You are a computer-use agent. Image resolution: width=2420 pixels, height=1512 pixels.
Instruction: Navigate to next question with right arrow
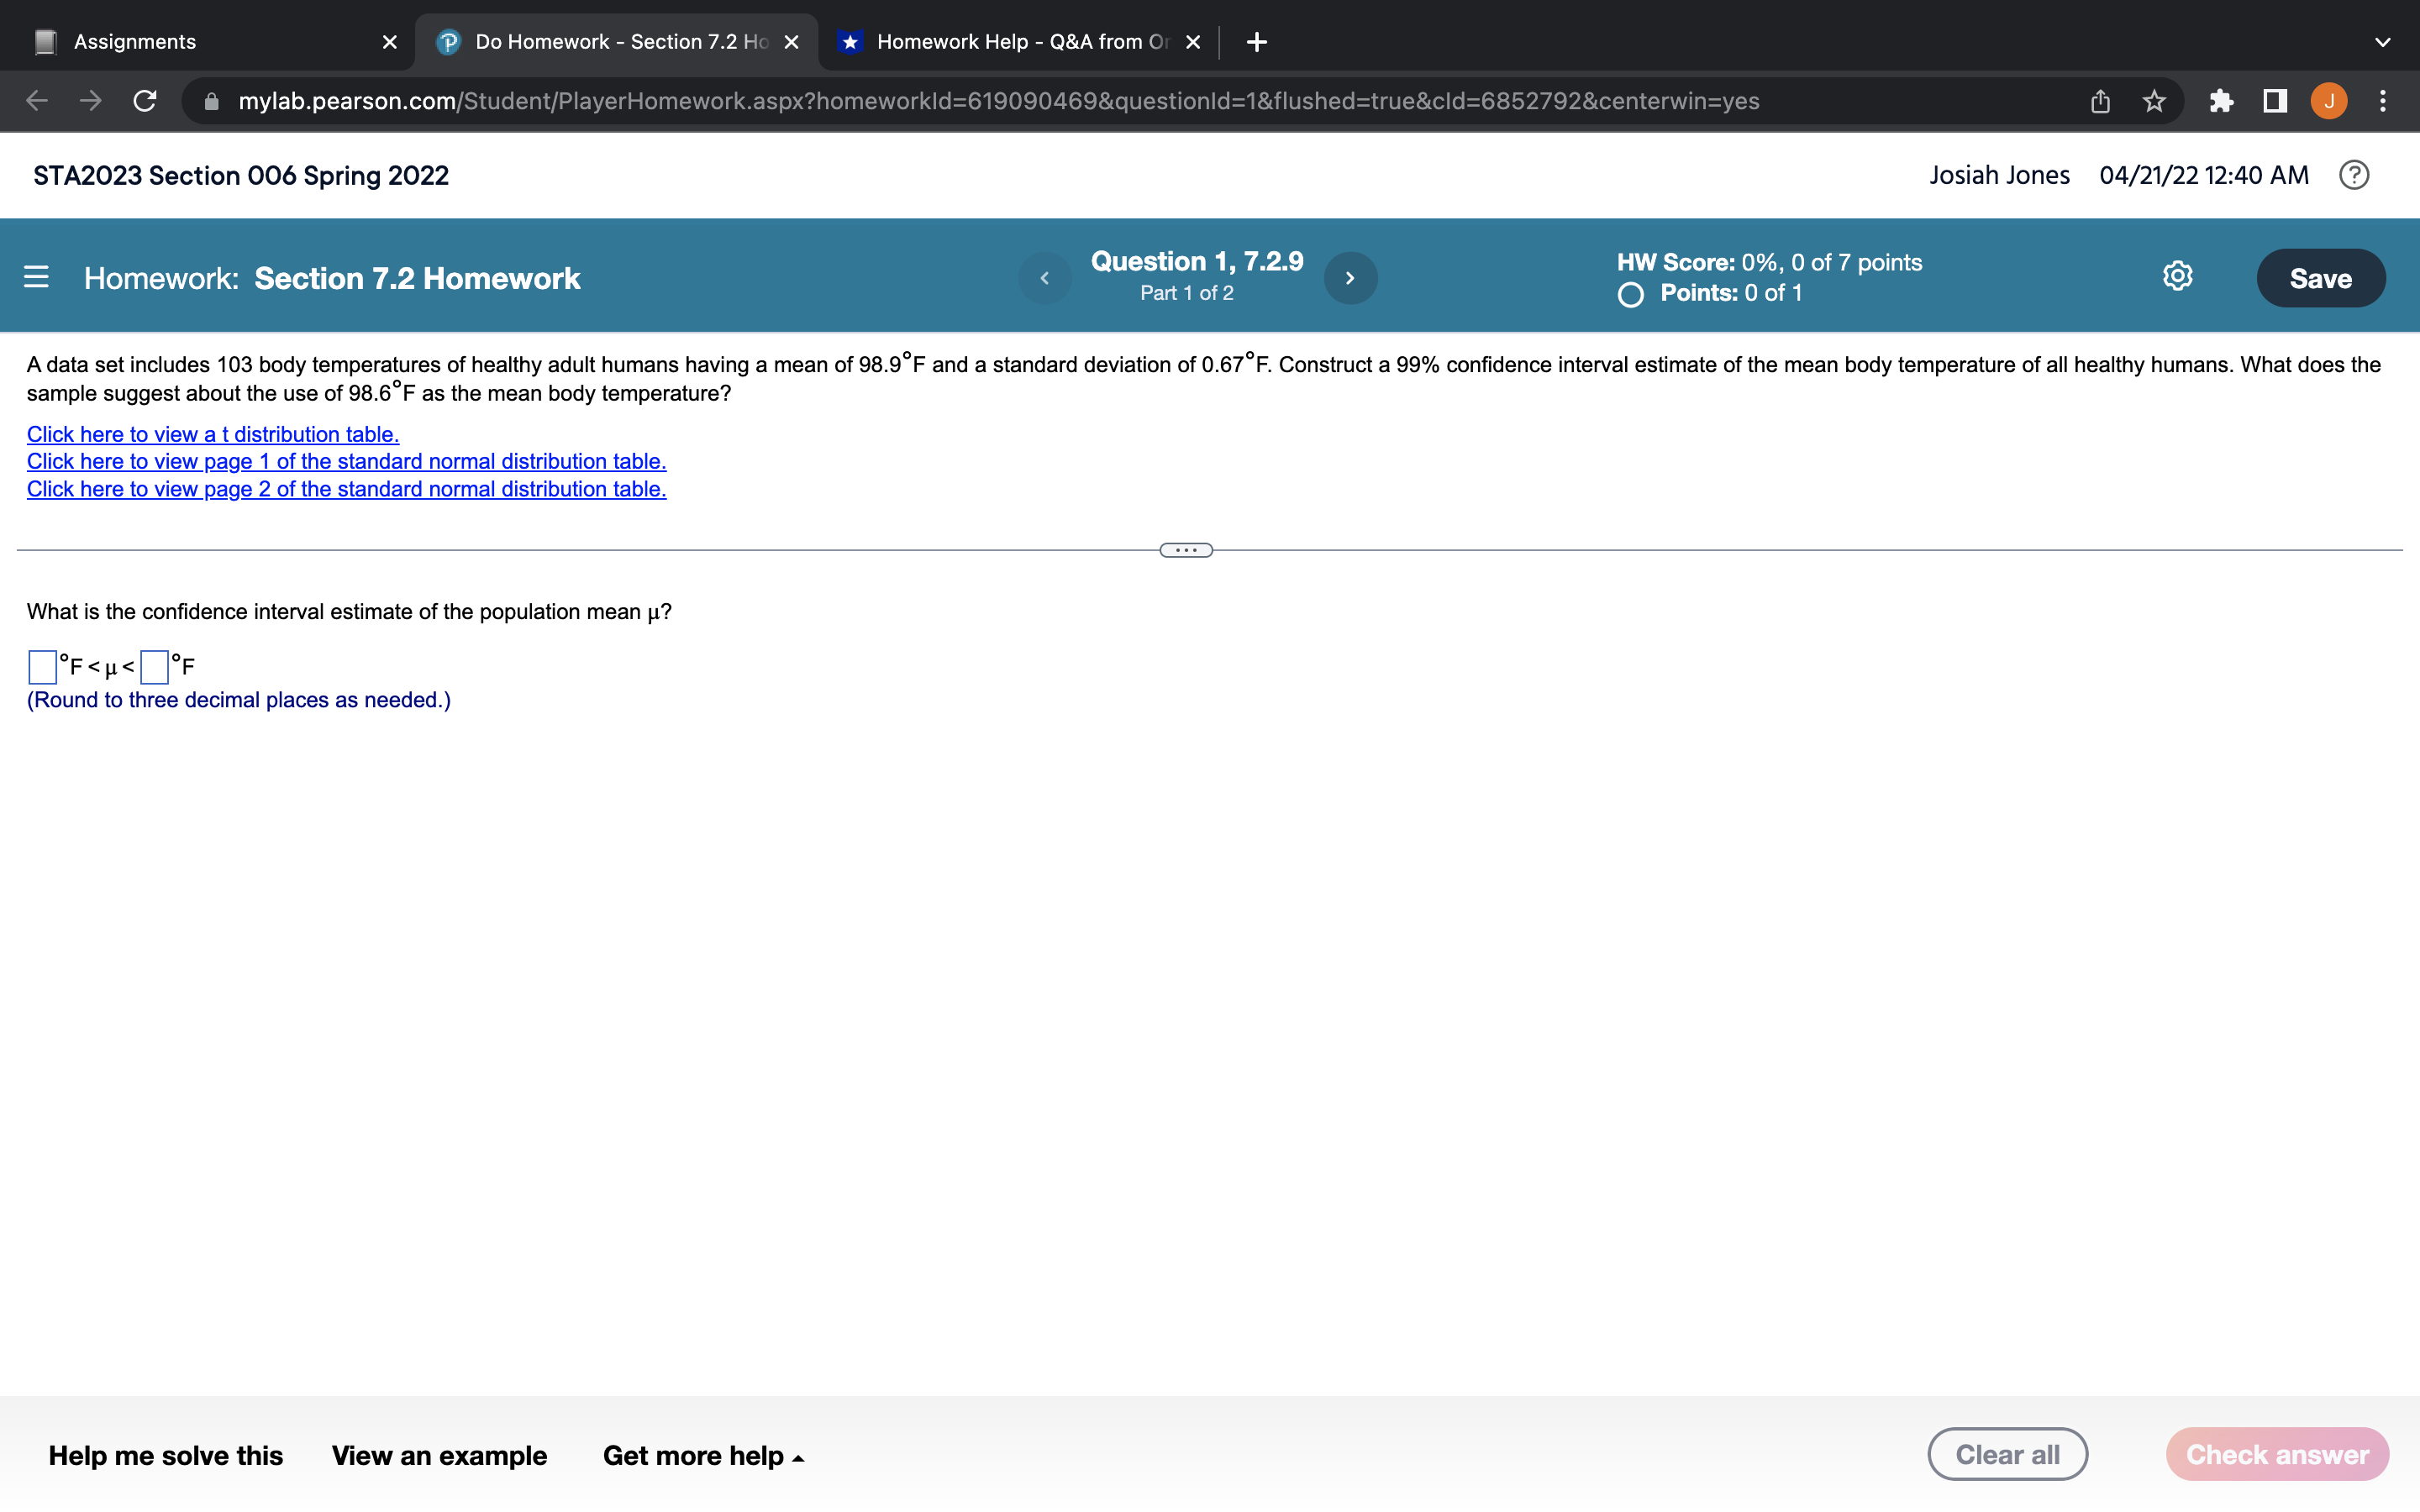tap(1350, 277)
